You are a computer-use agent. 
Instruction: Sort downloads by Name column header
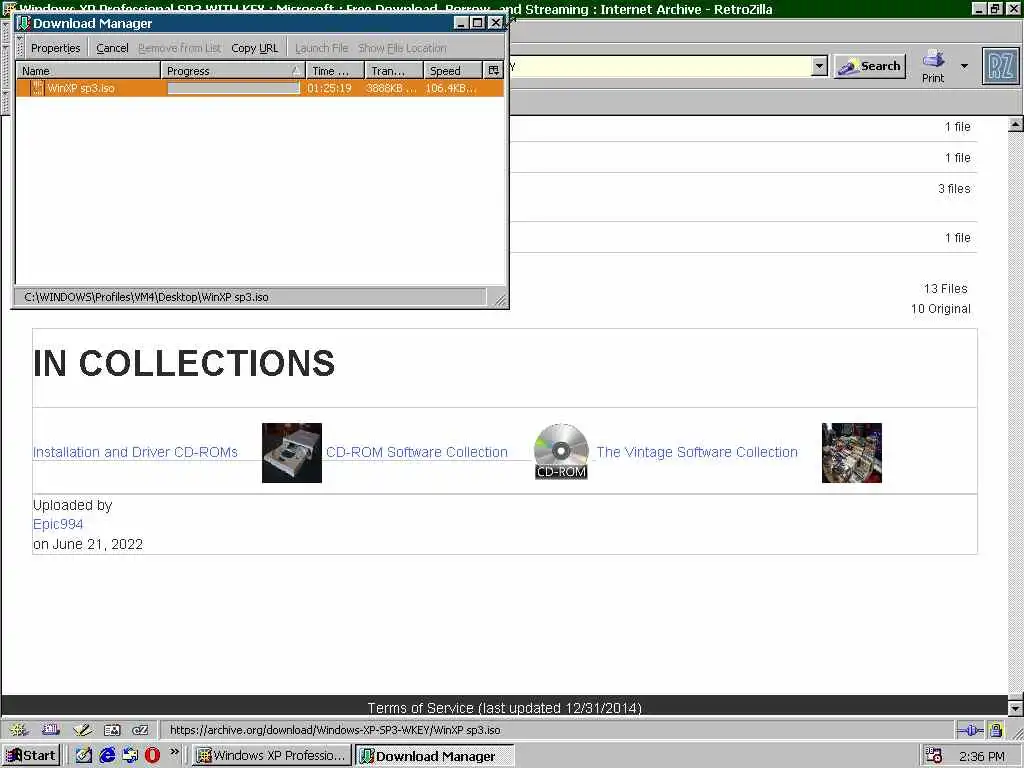pos(89,71)
